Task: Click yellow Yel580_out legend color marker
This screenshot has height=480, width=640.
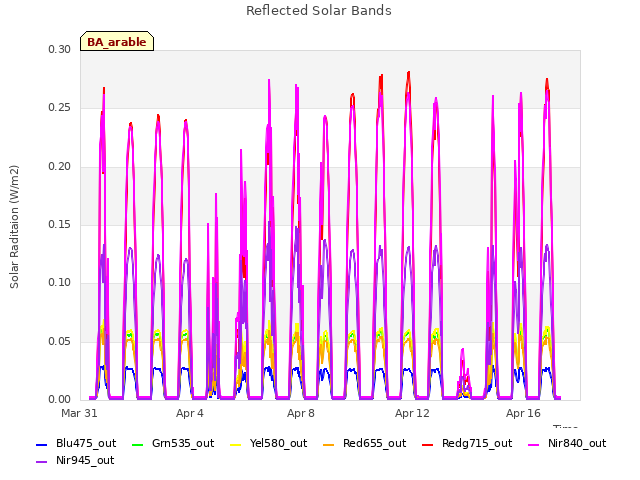Action: (236, 444)
